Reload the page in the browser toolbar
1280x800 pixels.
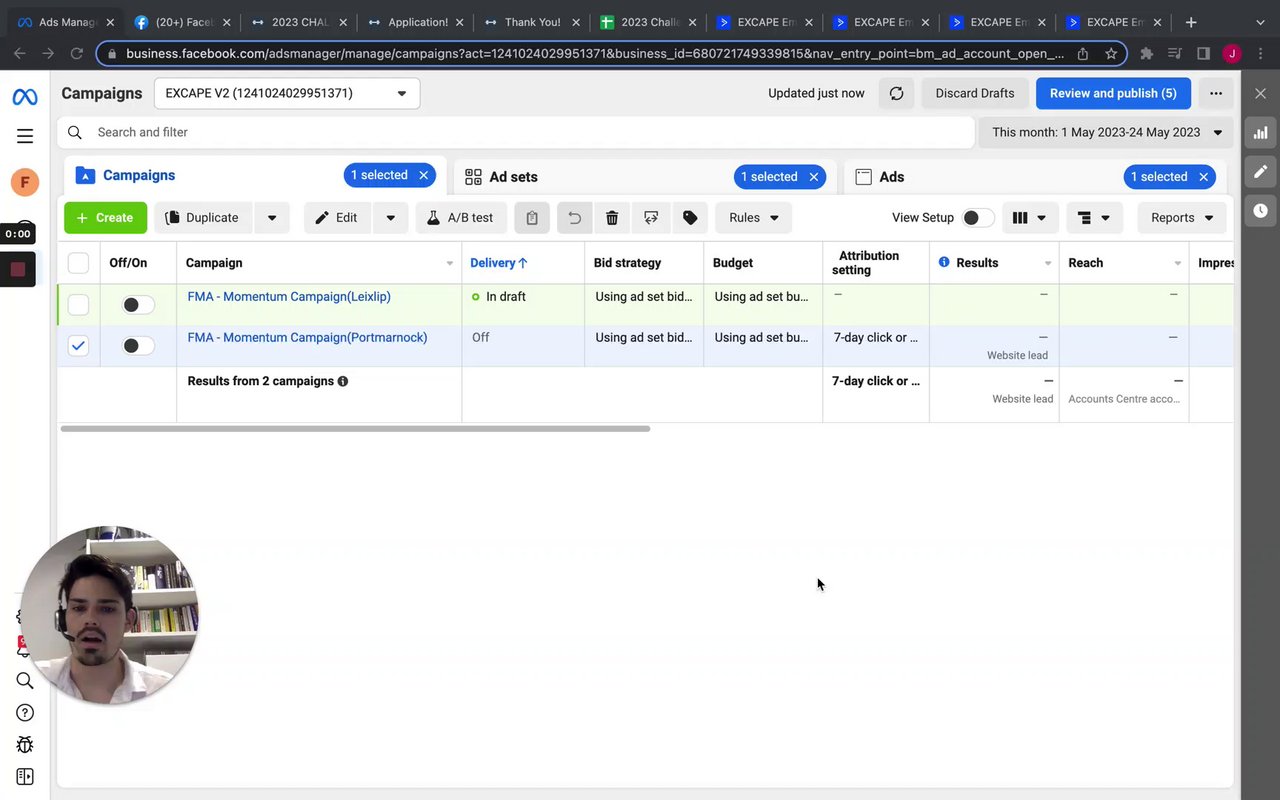pos(76,53)
